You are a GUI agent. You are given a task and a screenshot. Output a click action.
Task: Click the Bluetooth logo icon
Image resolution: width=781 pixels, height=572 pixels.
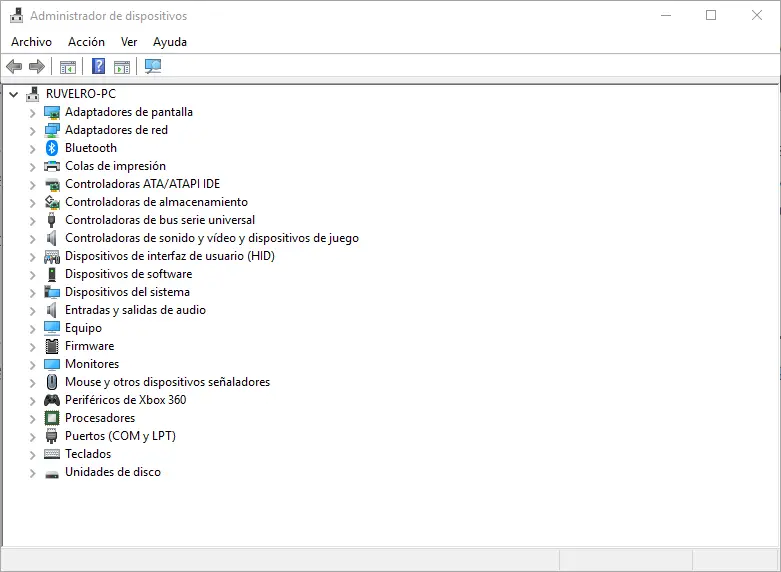52,148
